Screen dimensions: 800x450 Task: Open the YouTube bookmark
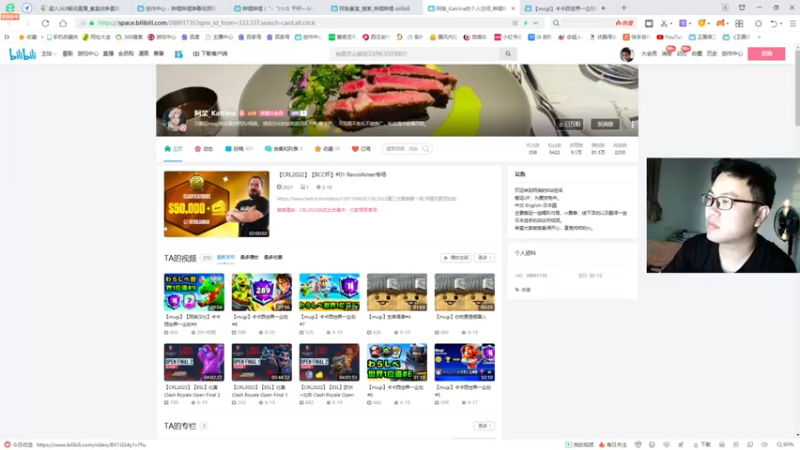click(x=669, y=37)
